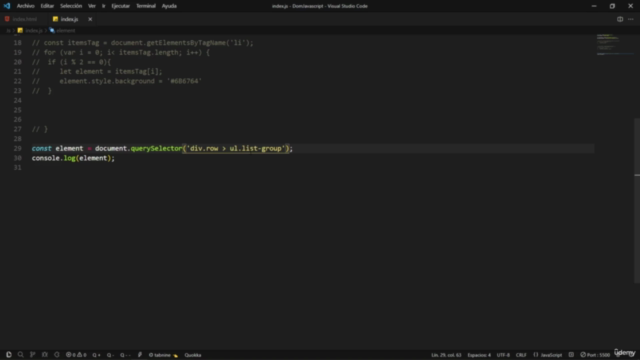Viewport: 640px width, 360px height.
Task: Open the tabnine status item
Action: click(163, 355)
